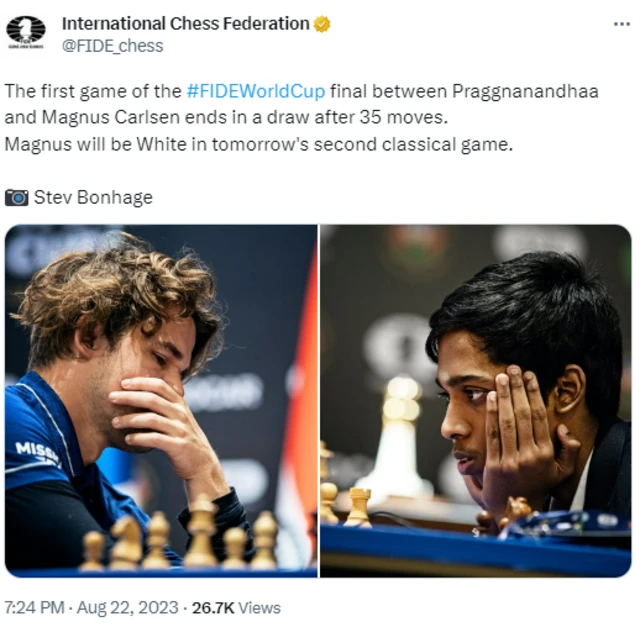Open the @FIDE_chess handle link
Screen dimensions: 640x627
click(112, 46)
